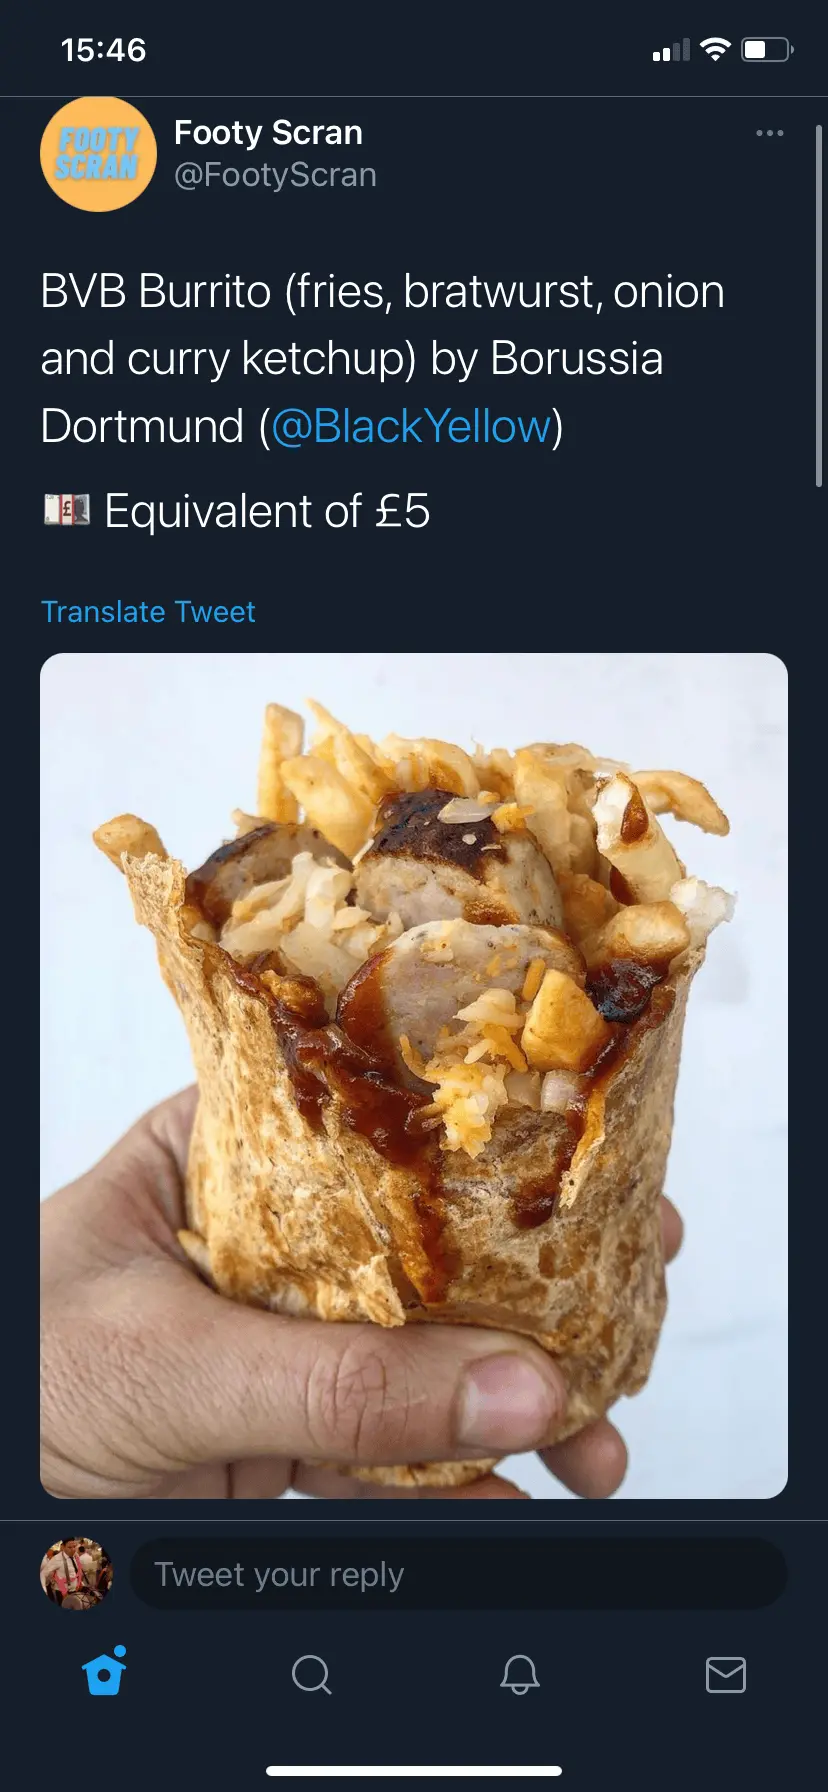Open the Messages envelope tab
The image size is (828, 1792).
[x=726, y=1674]
